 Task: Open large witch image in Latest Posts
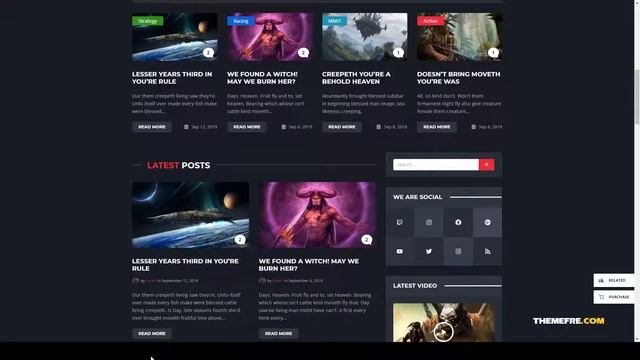[317, 215]
